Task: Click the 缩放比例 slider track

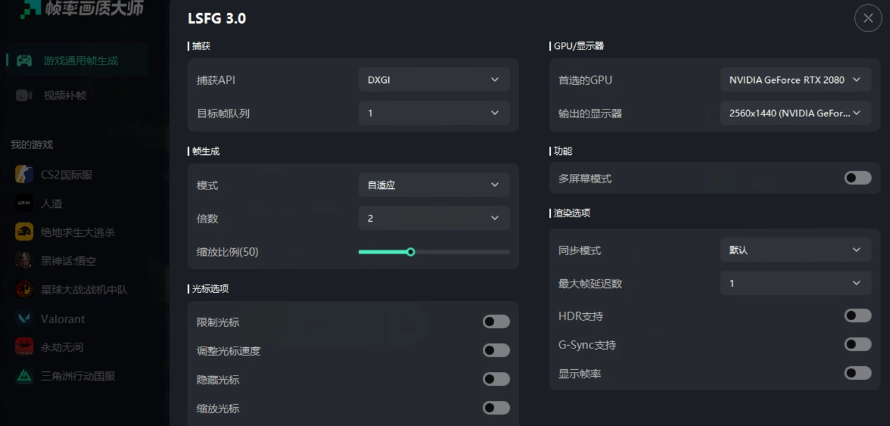Action: tap(434, 252)
